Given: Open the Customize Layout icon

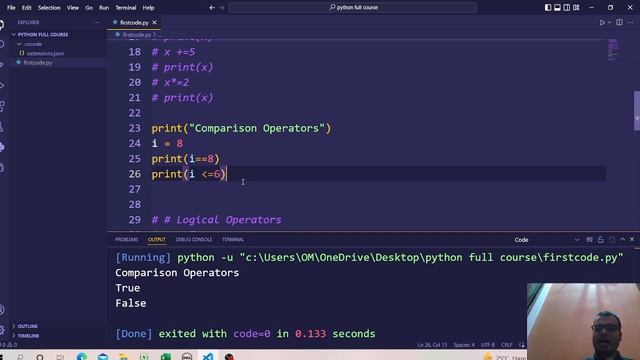Looking at the screenshot, I should (x=576, y=7).
